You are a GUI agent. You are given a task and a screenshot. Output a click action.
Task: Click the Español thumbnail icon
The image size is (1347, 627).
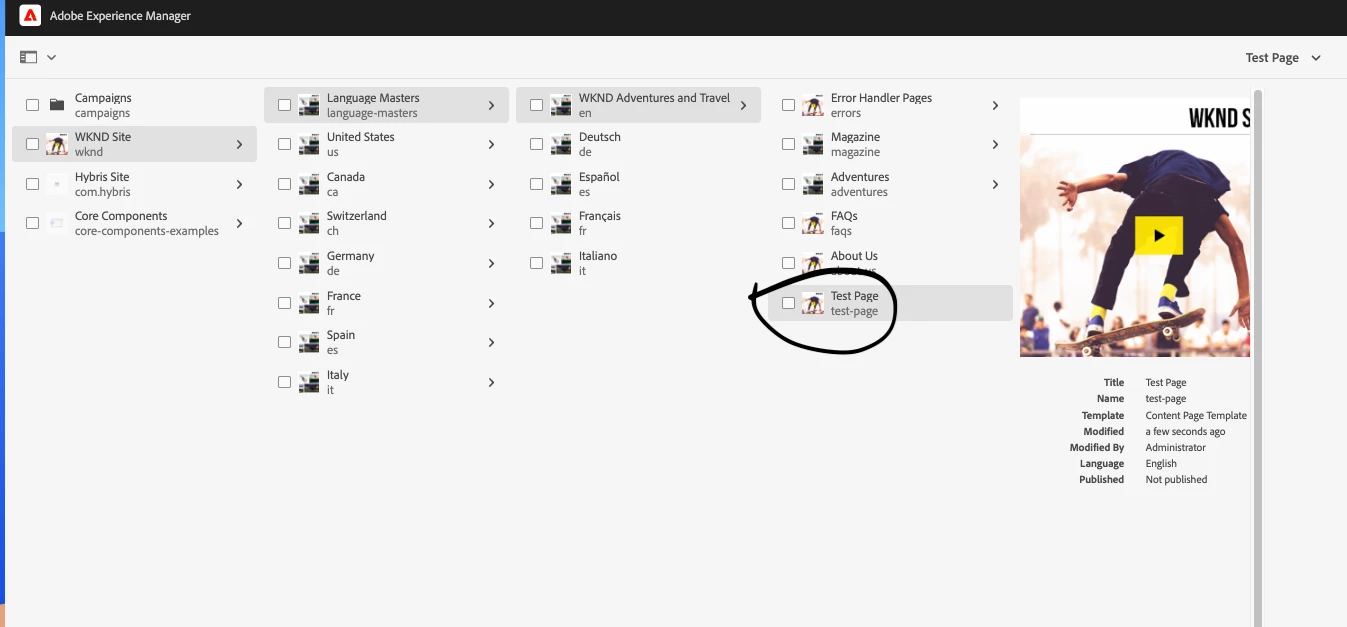pyautogui.click(x=561, y=184)
